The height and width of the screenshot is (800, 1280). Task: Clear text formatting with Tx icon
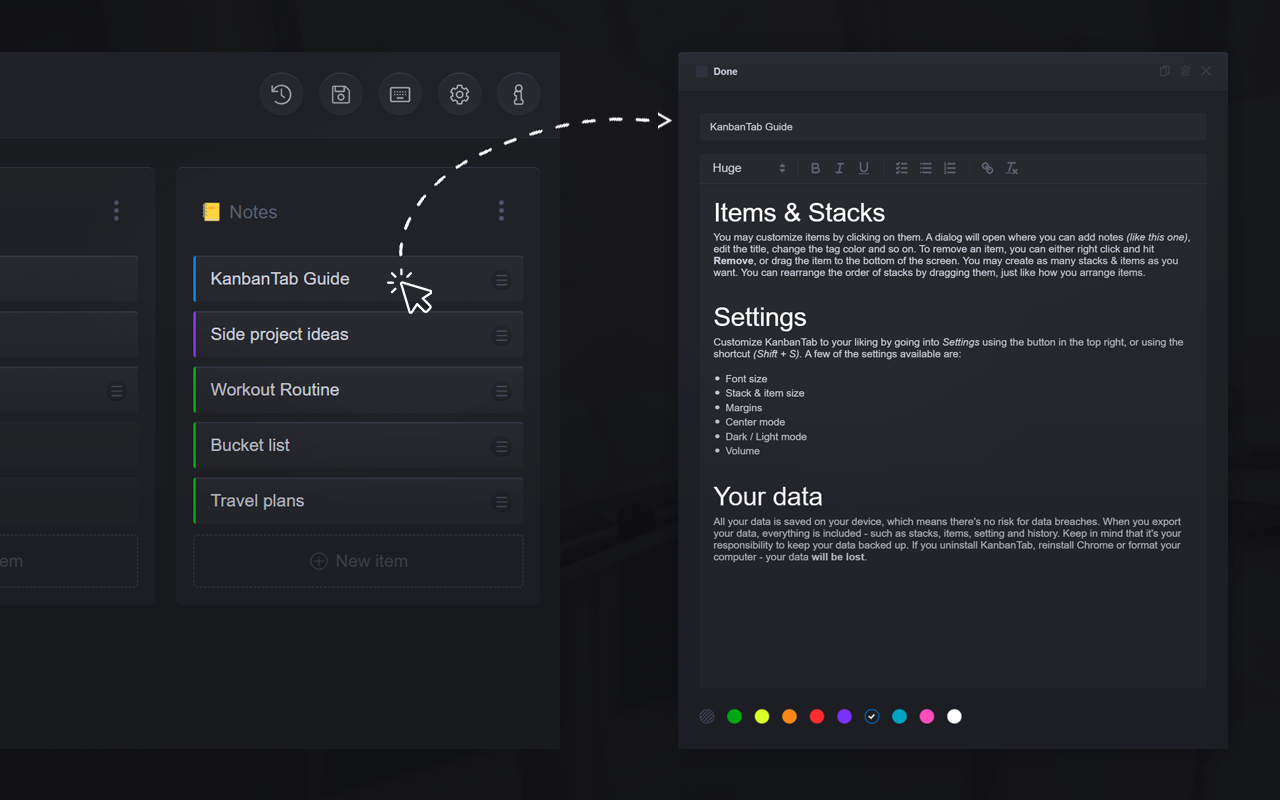pos(1011,168)
